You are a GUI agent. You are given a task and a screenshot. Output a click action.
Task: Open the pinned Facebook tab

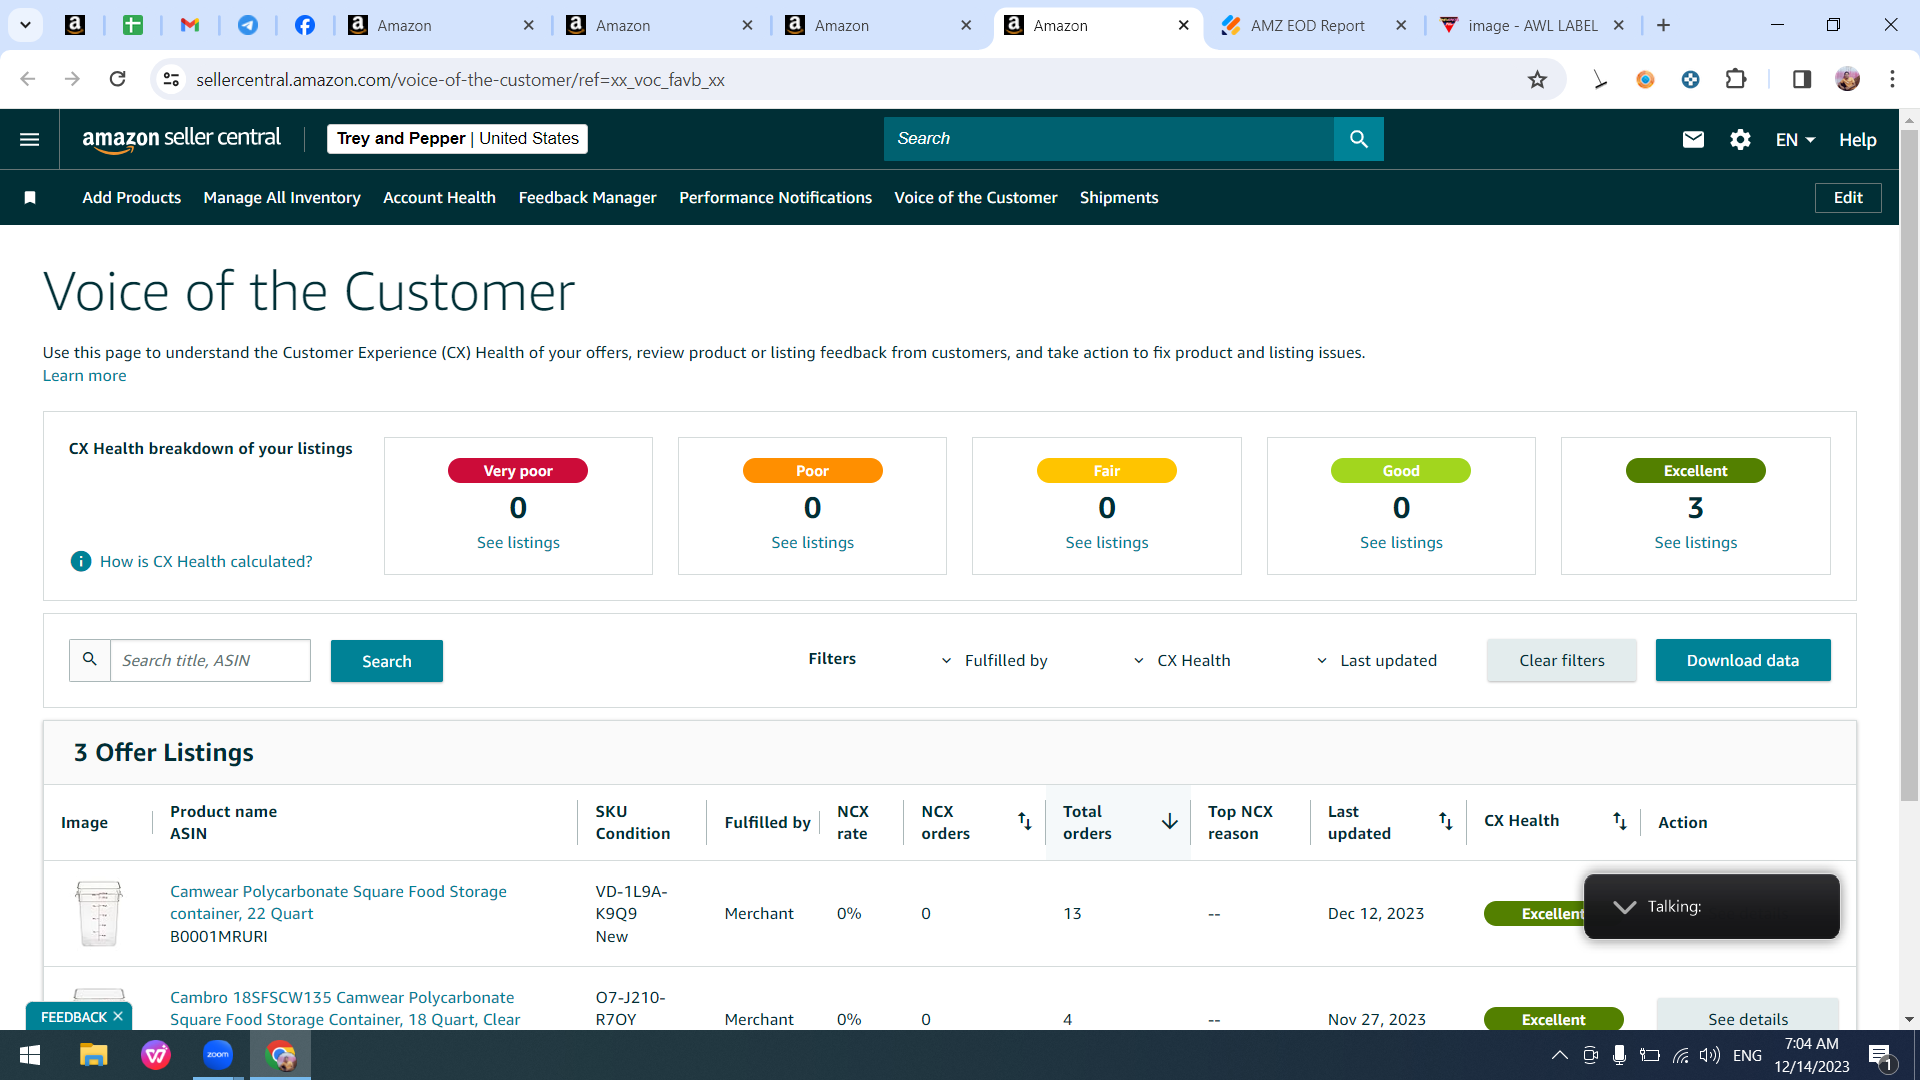coord(305,25)
